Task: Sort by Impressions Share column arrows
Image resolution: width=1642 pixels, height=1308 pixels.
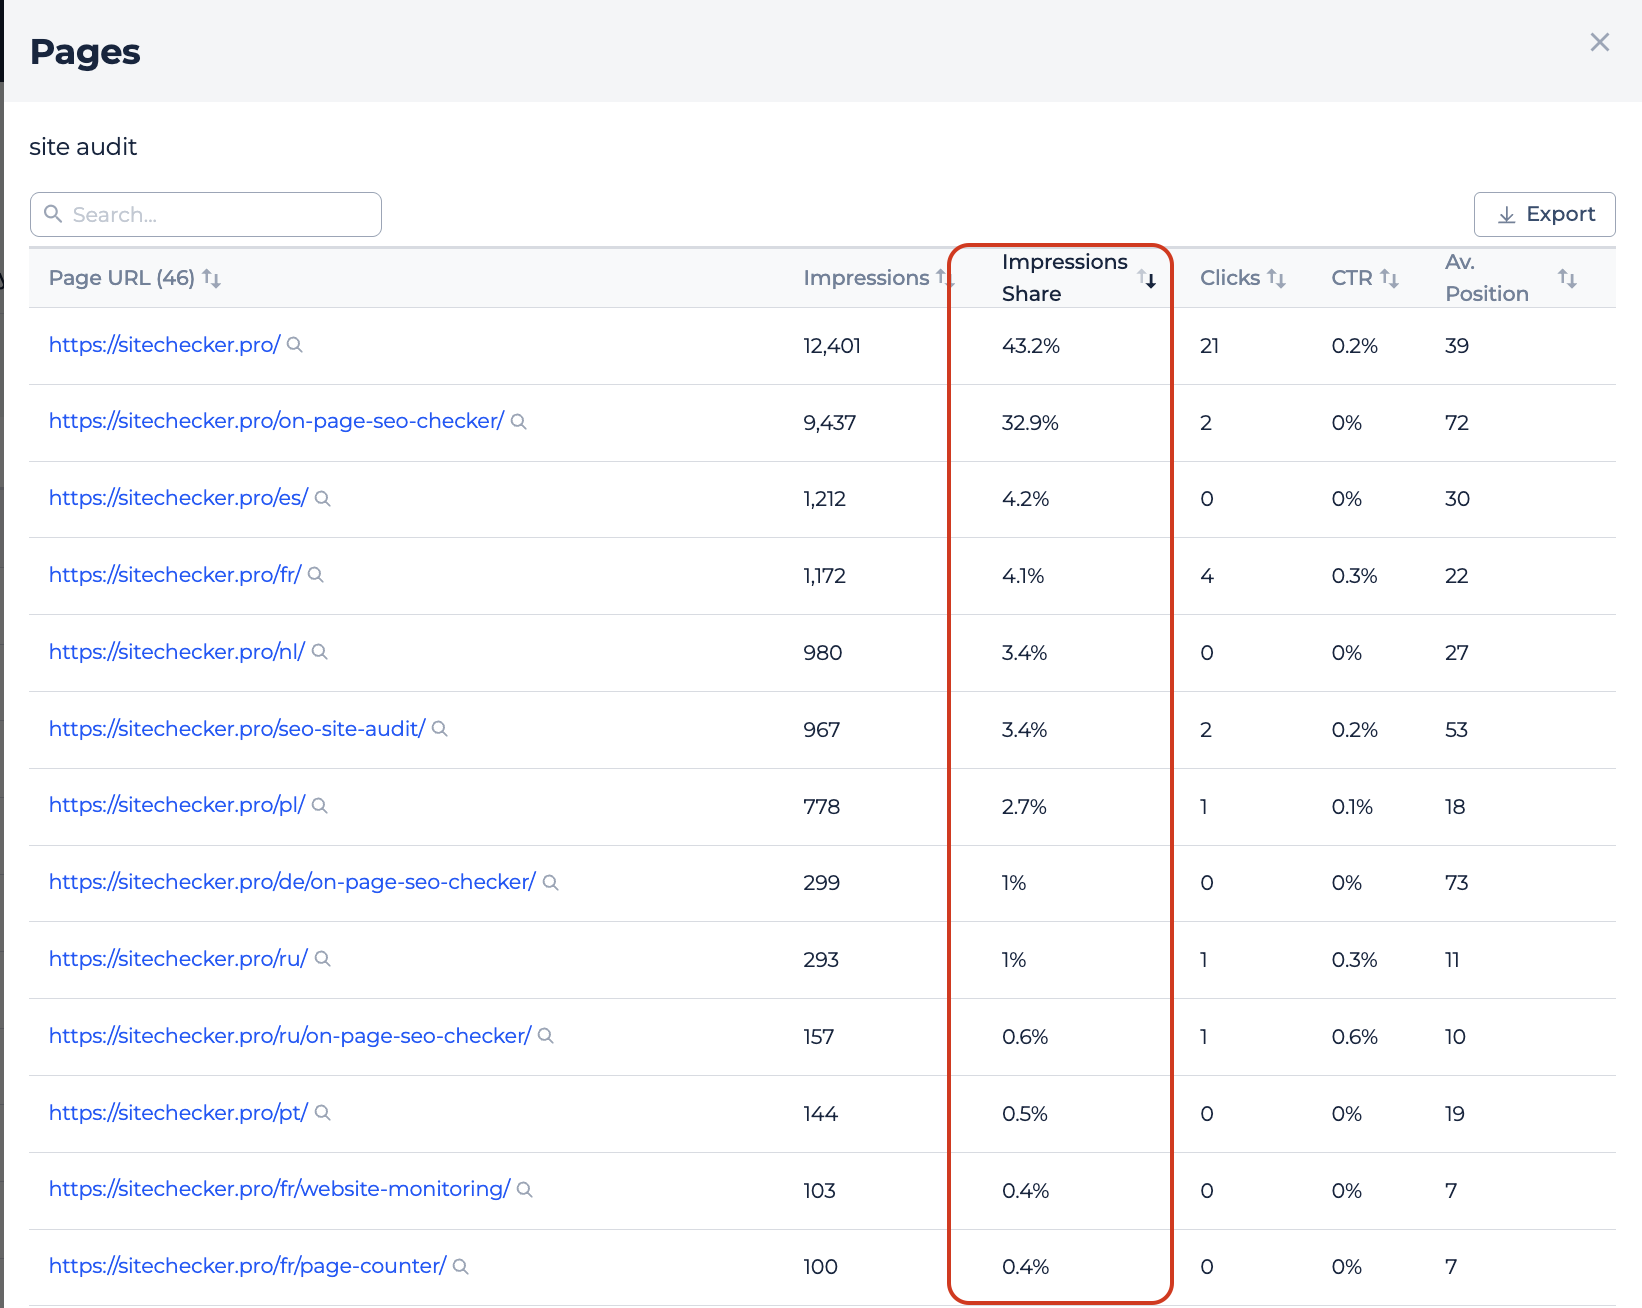Action: tap(1147, 278)
